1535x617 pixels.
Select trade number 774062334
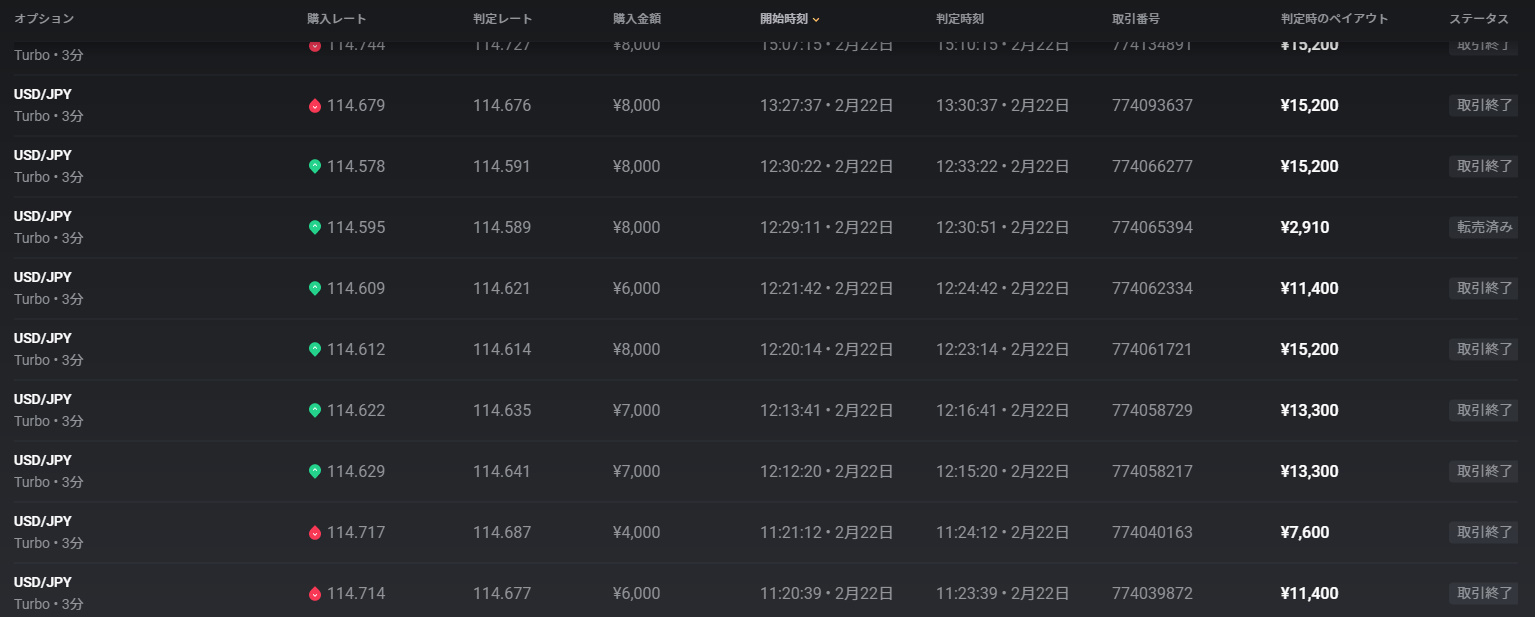(1152, 289)
